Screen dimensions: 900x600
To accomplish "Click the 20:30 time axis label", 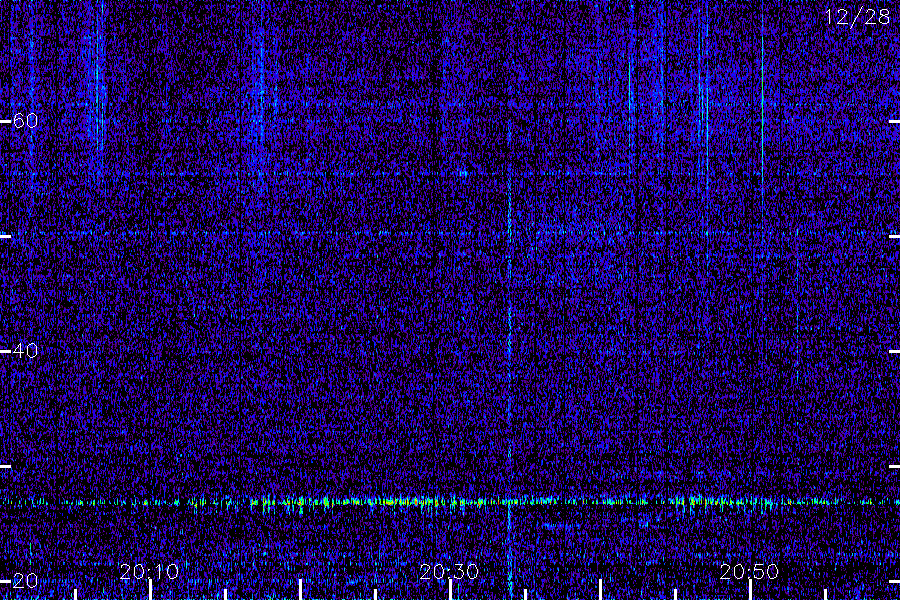I will (449, 572).
